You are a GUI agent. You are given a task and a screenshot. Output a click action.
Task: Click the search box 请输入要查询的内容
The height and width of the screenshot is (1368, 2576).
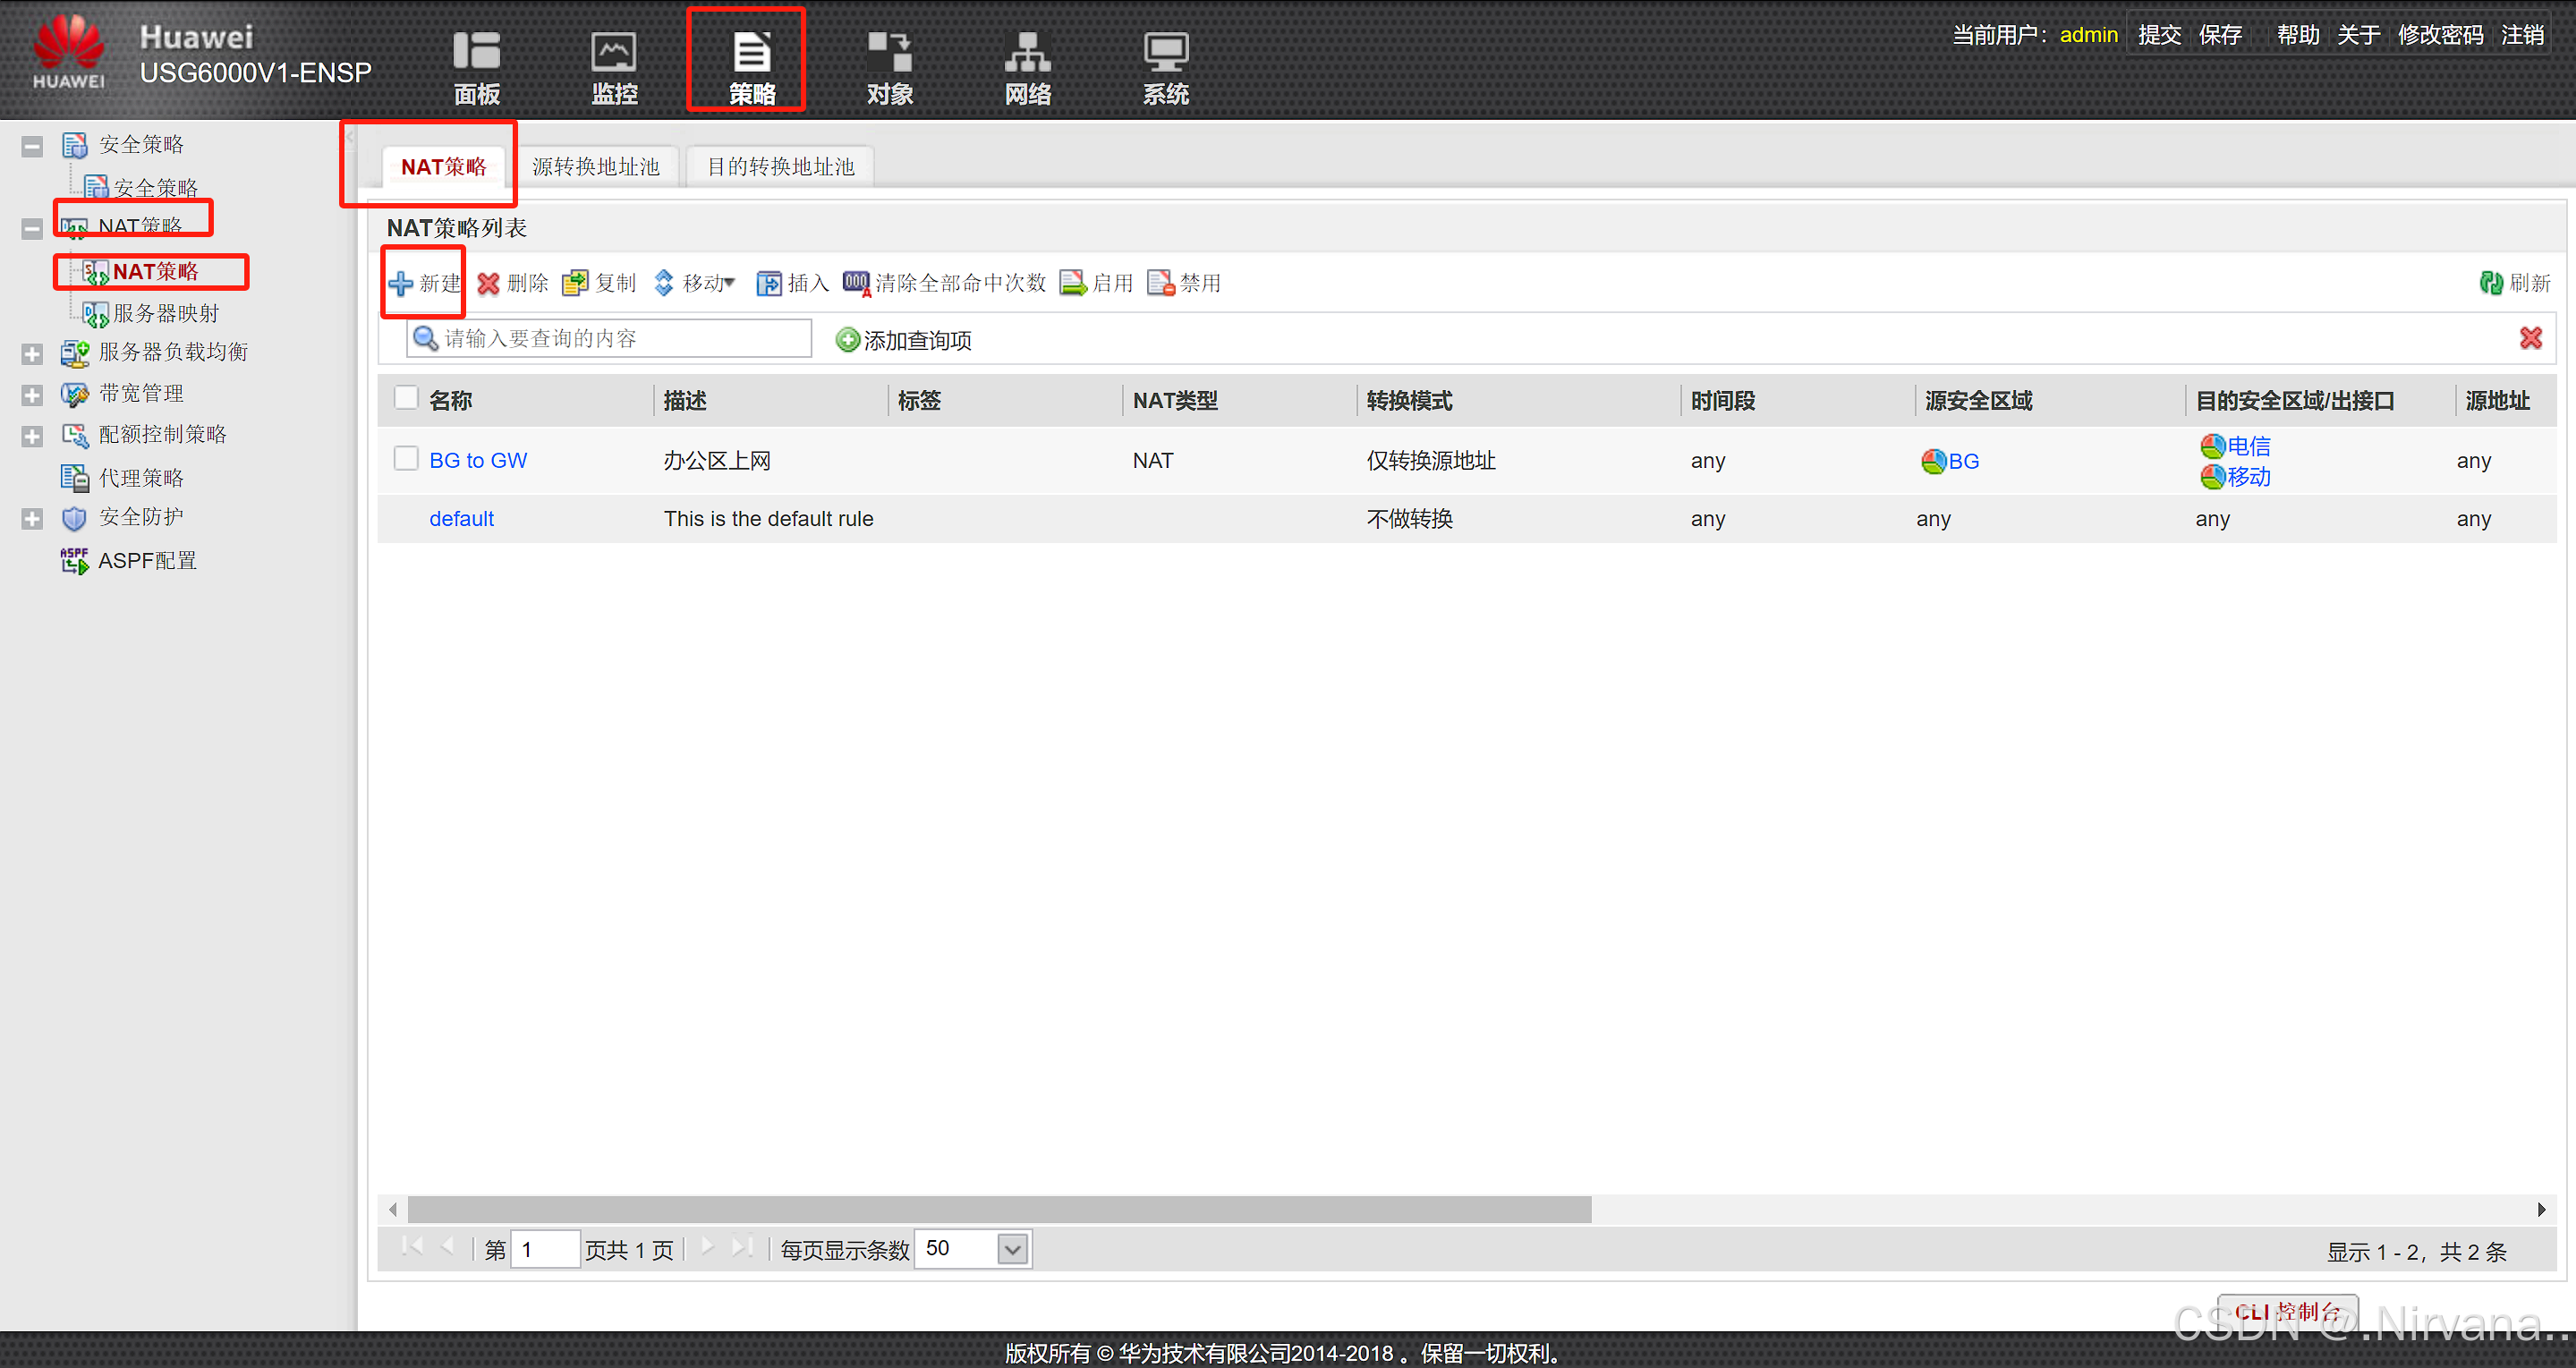coord(609,338)
